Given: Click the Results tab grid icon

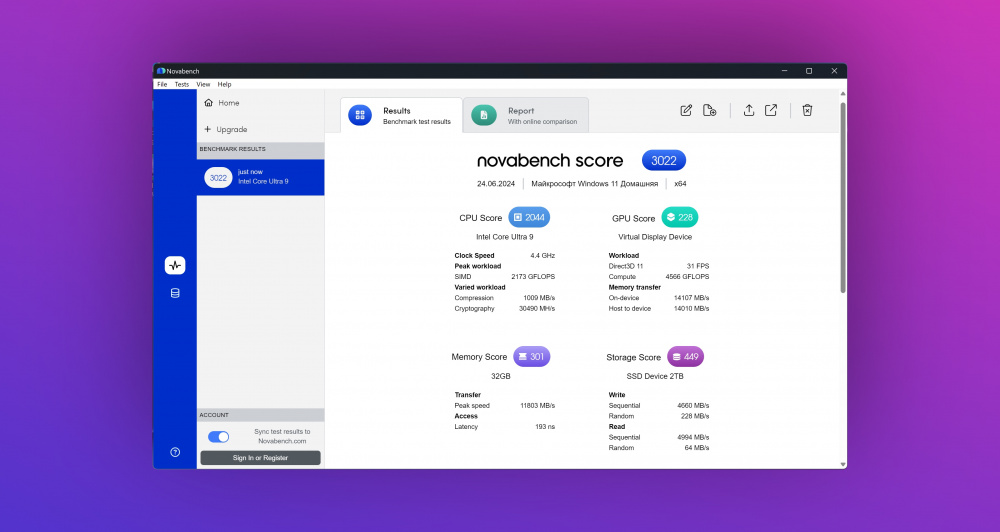Looking at the screenshot, I should pyautogui.click(x=360, y=115).
